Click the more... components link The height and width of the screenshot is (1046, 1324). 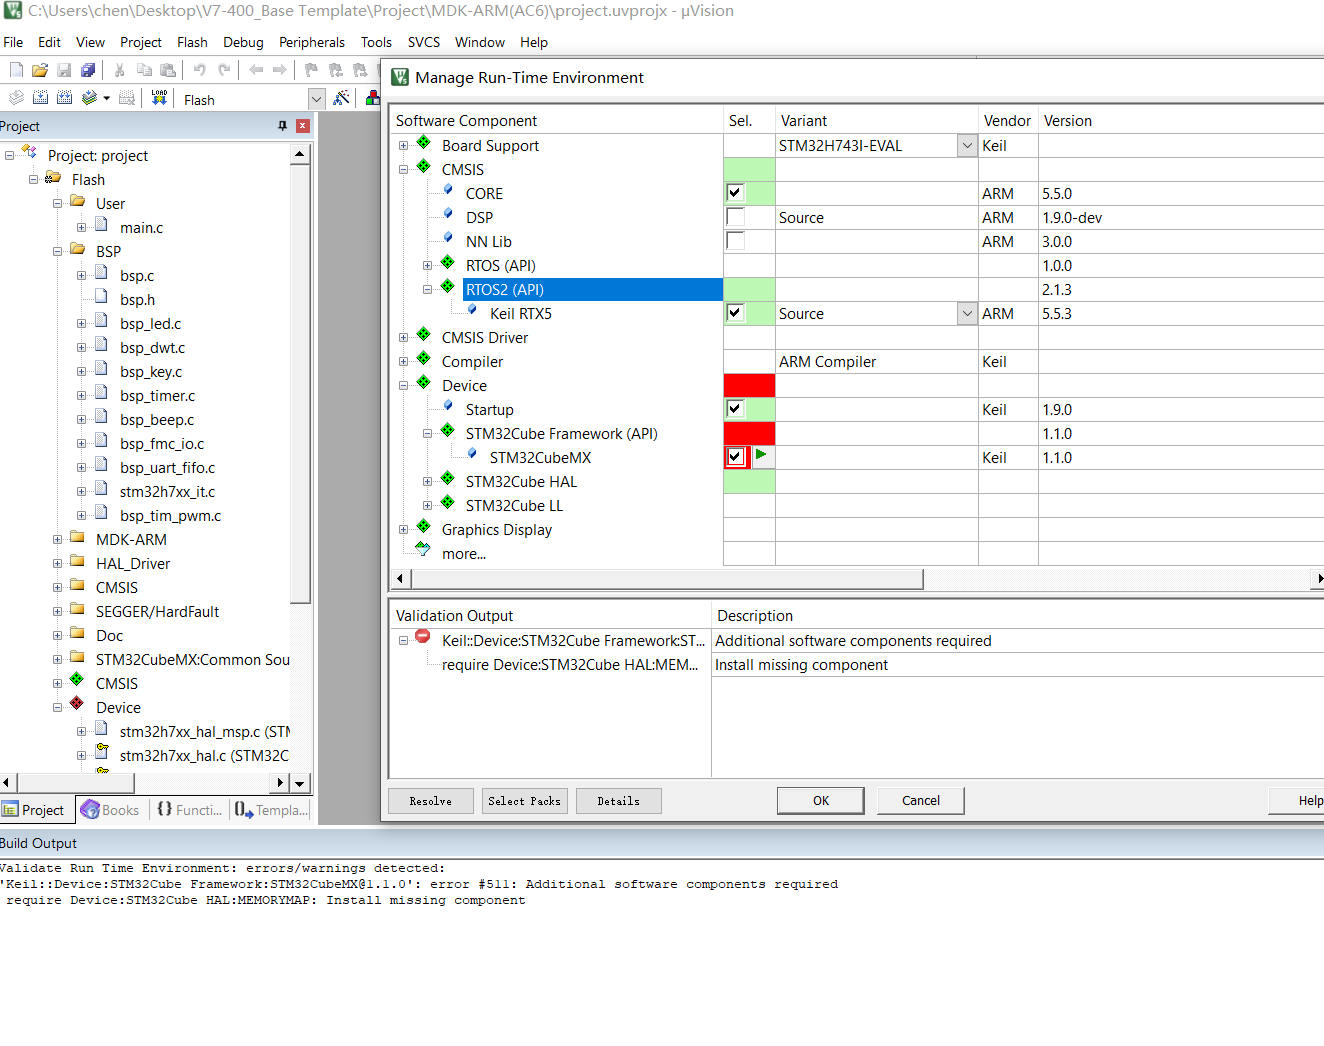464,554
